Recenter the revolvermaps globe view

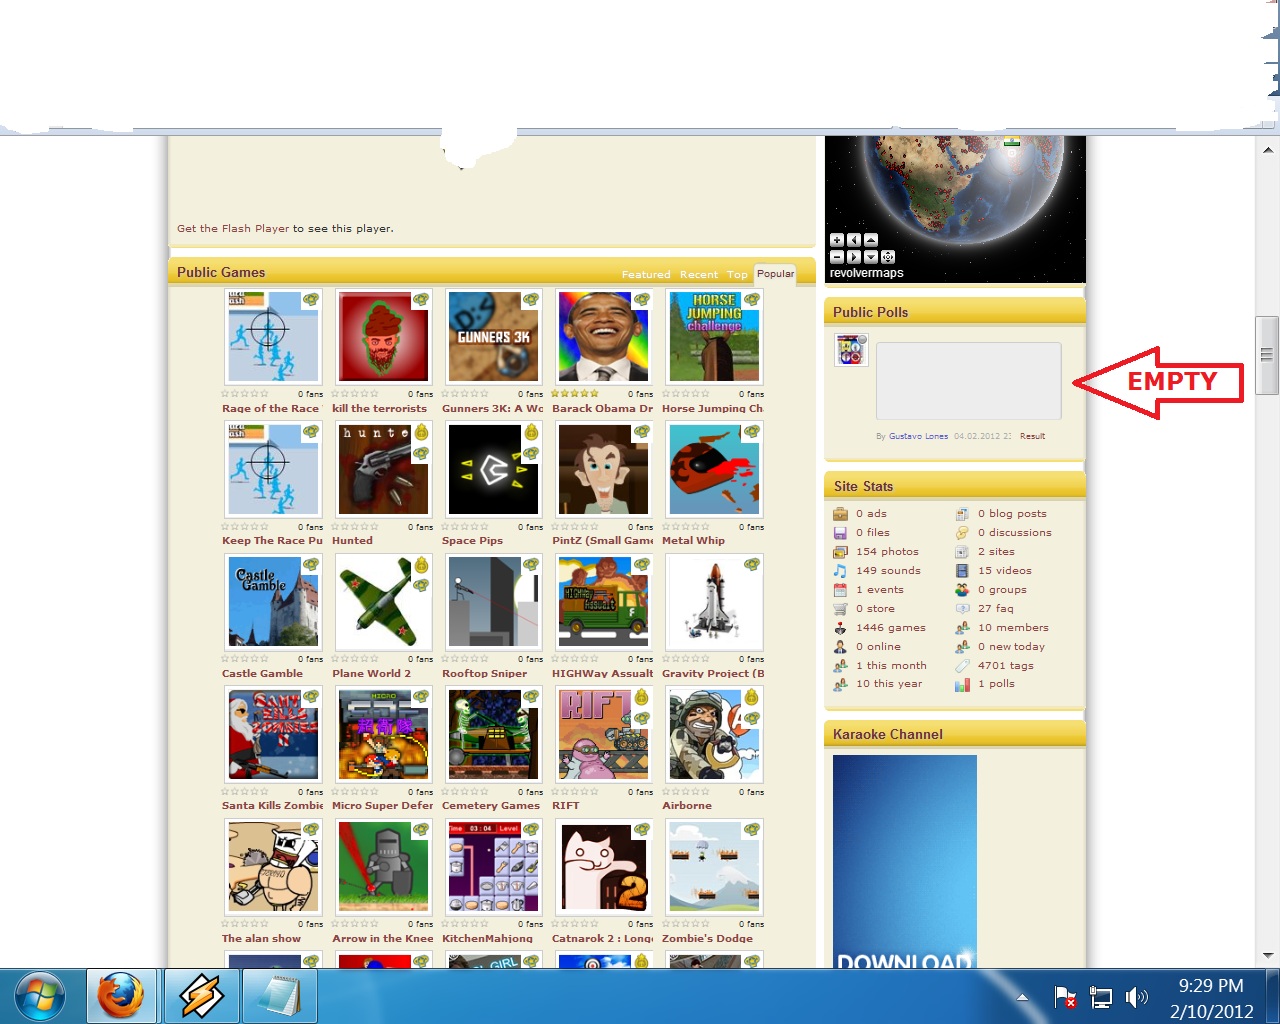(x=888, y=257)
